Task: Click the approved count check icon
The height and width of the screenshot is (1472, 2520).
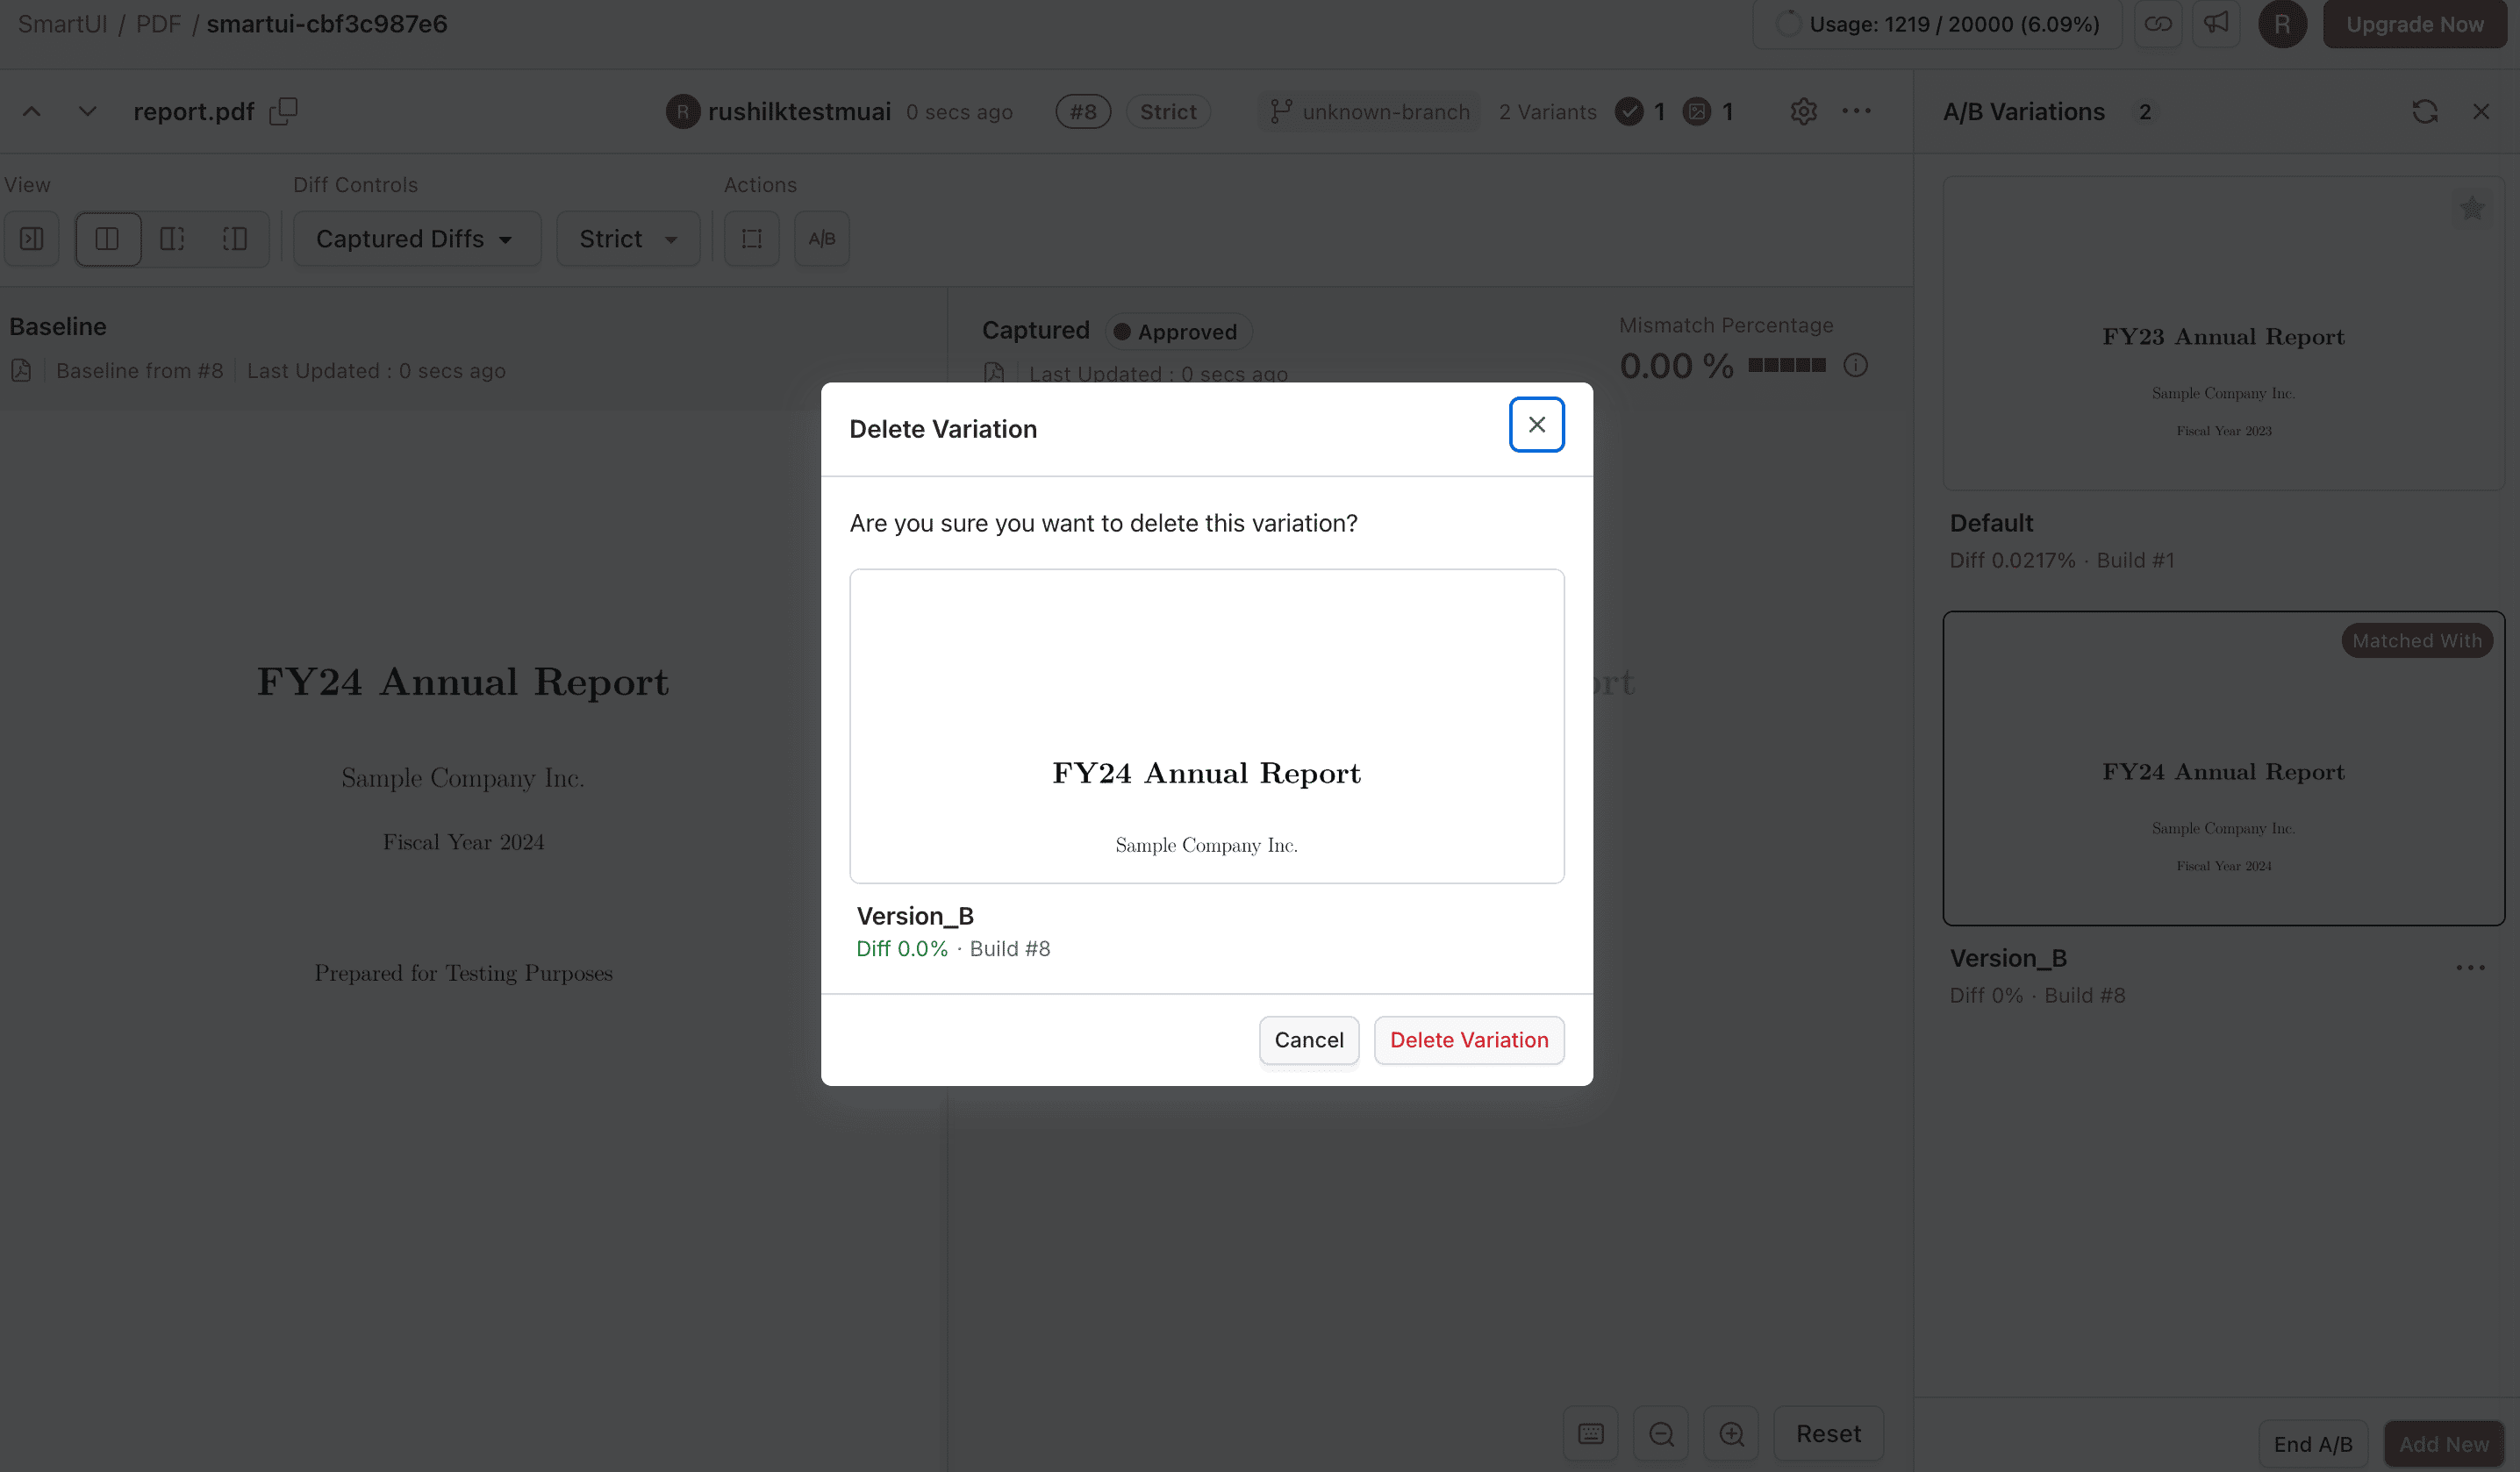Action: point(1629,111)
